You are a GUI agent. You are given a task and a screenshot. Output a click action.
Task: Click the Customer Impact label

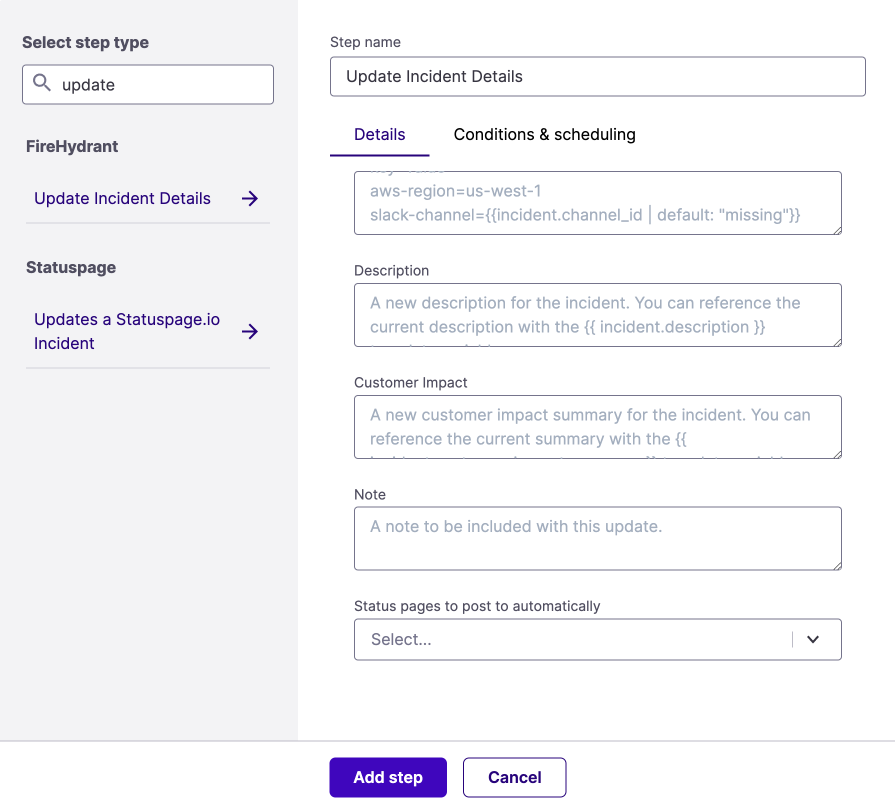(410, 382)
